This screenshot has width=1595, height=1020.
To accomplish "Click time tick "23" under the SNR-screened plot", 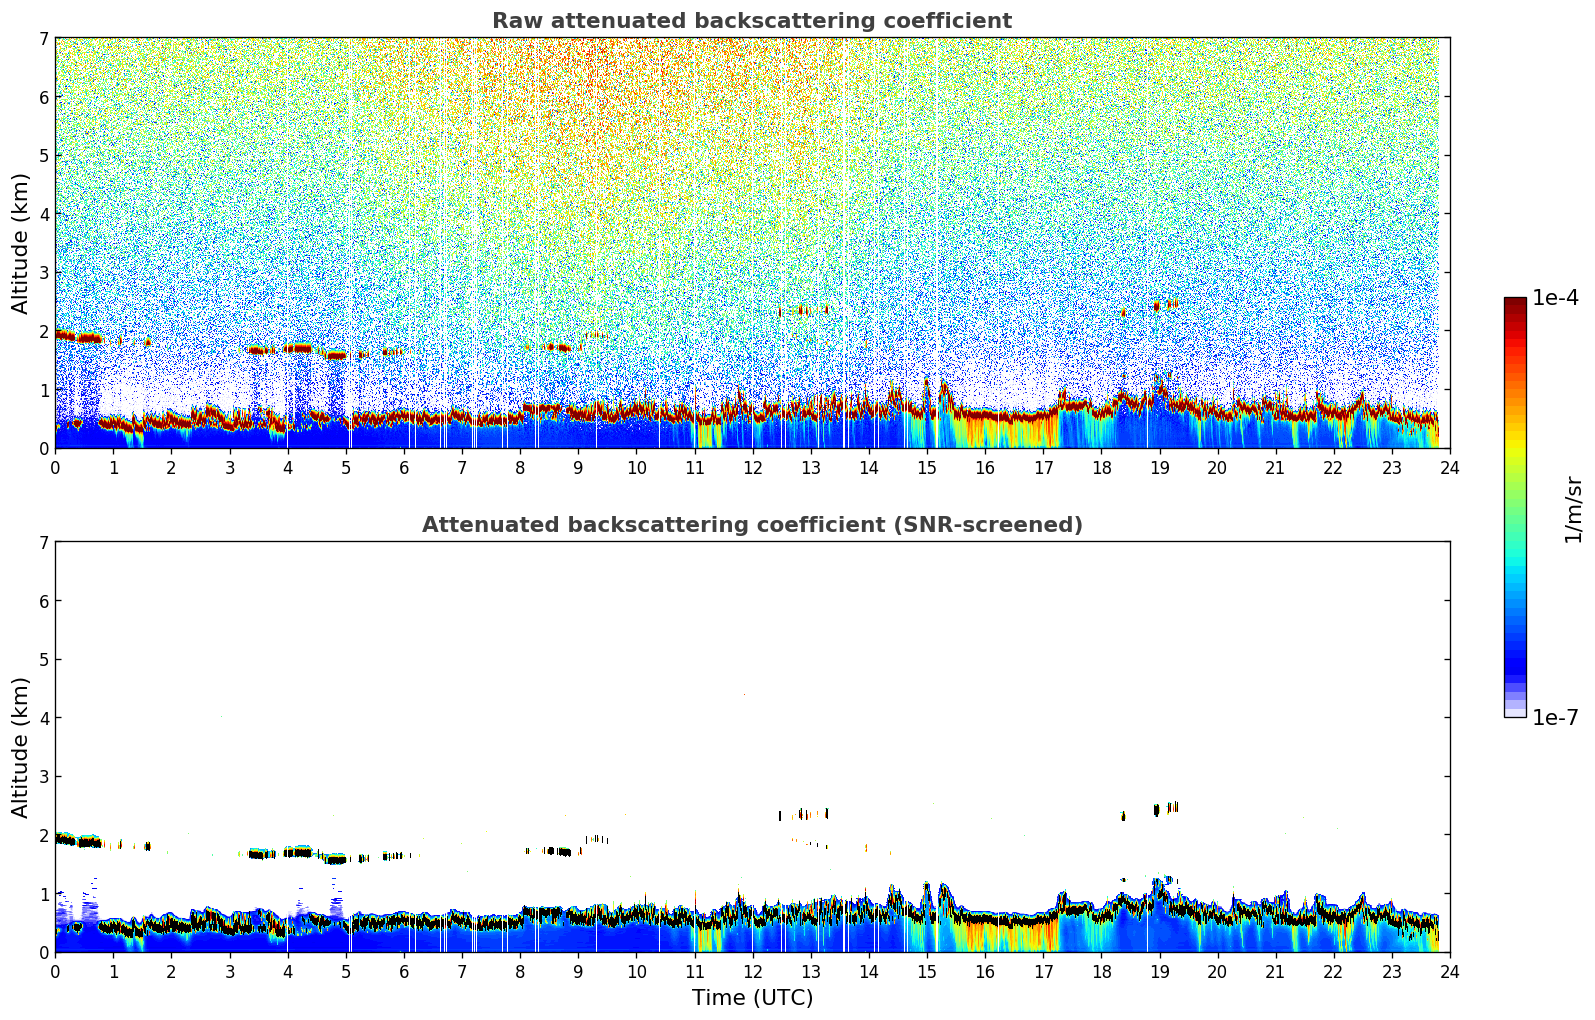I will [x=1392, y=971].
